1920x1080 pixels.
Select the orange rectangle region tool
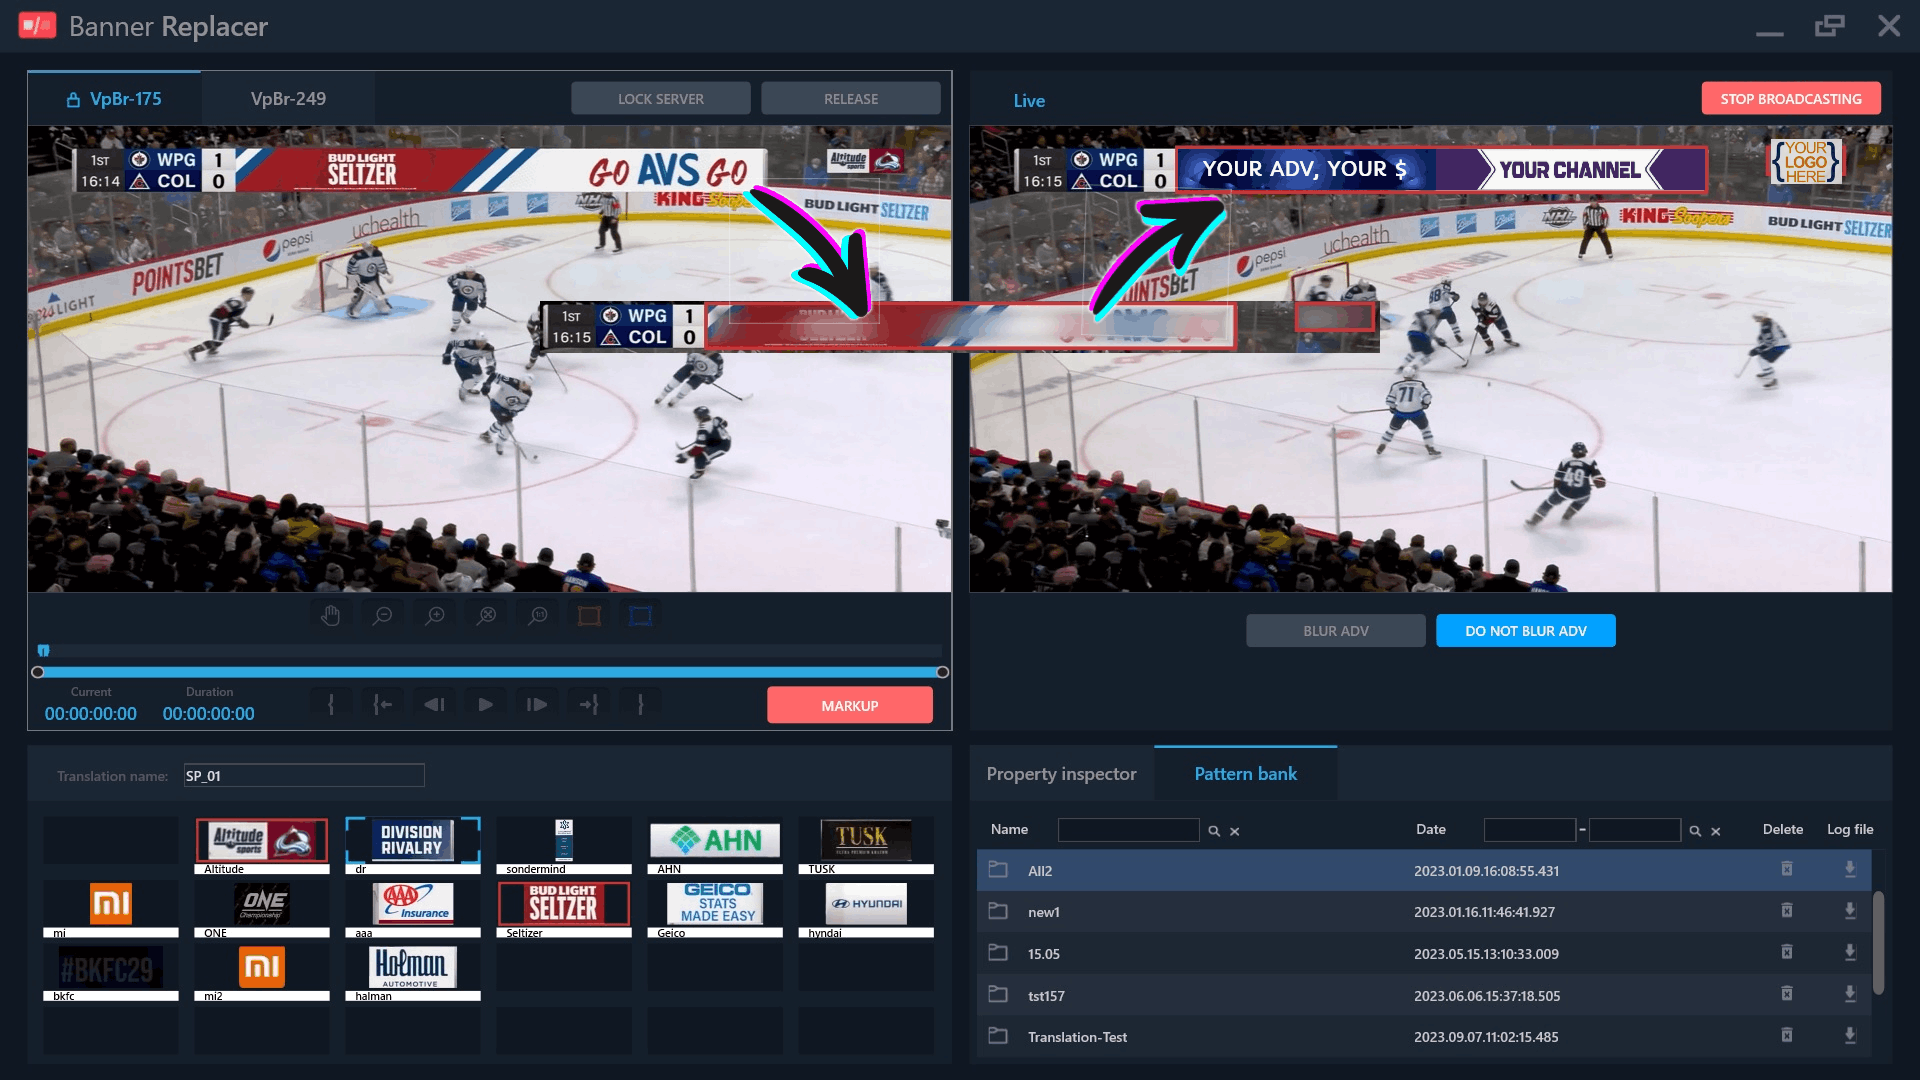[x=589, y=616]
